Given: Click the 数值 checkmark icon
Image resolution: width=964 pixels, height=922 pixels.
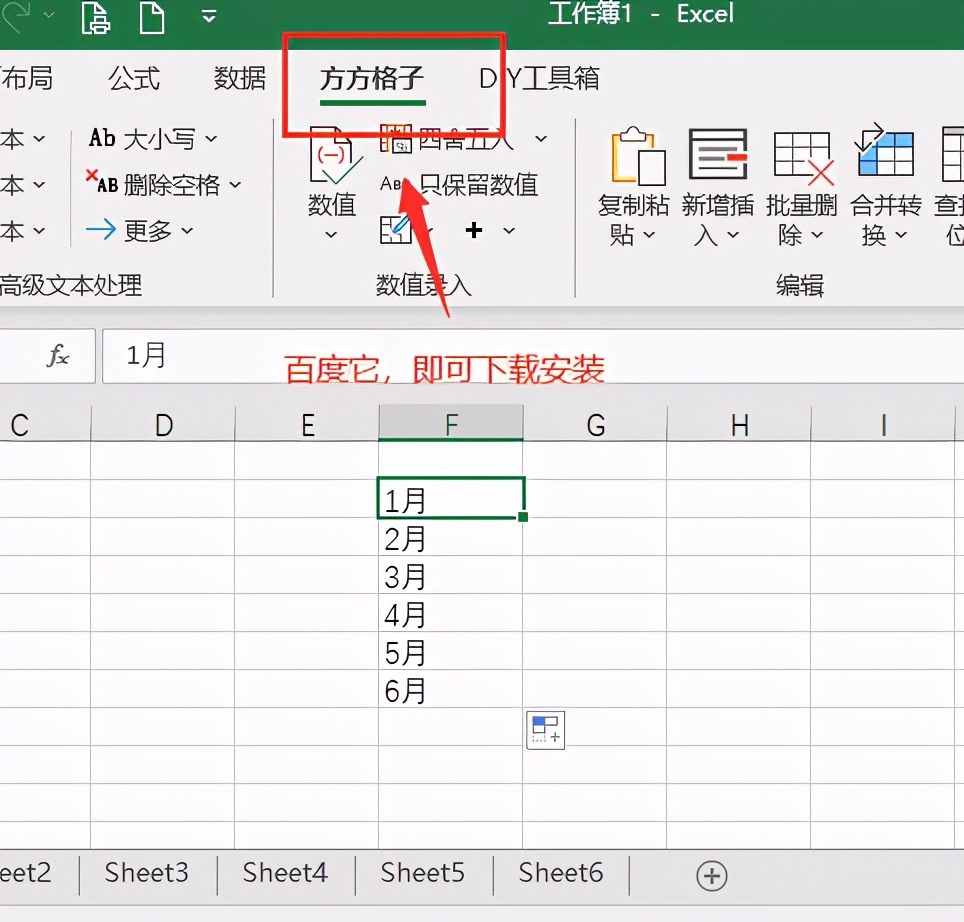Looking at the screenshot, I should 335,155.
